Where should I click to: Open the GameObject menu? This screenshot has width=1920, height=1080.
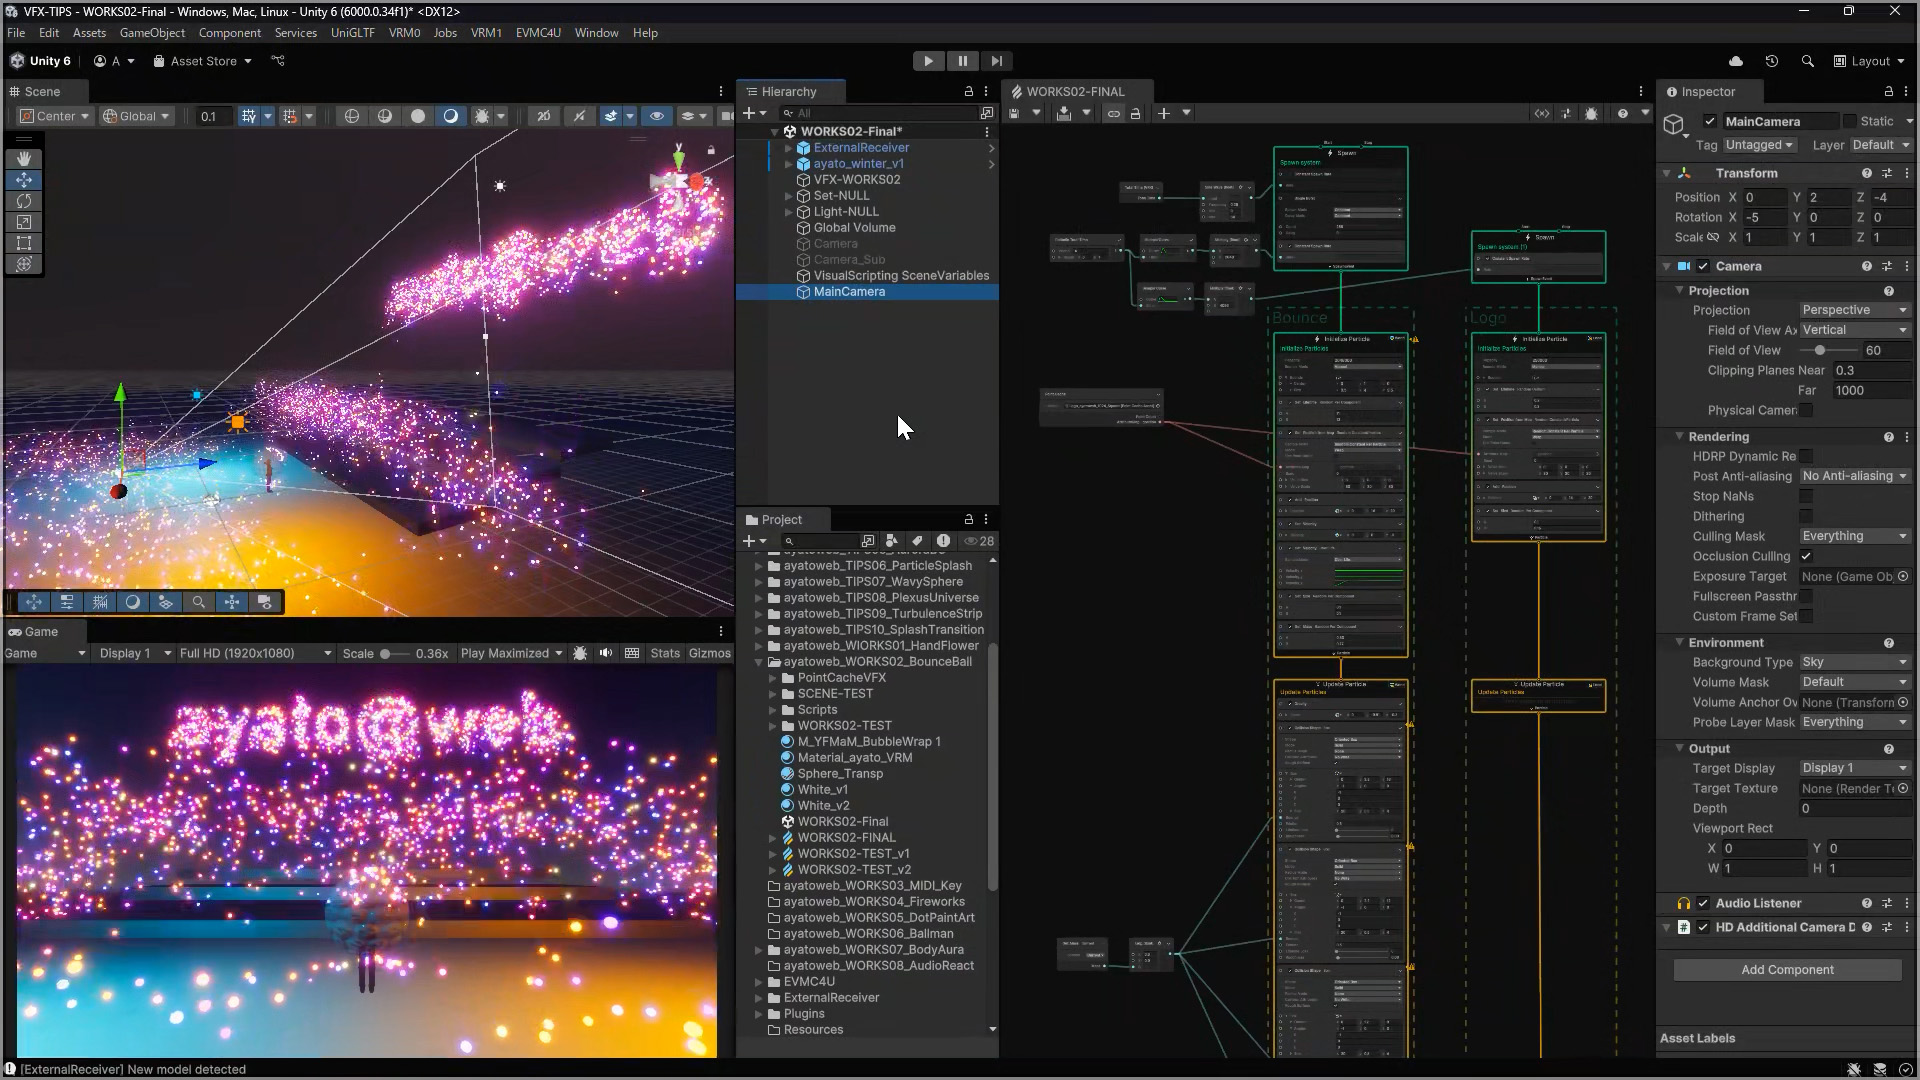(x=152, y=33)
